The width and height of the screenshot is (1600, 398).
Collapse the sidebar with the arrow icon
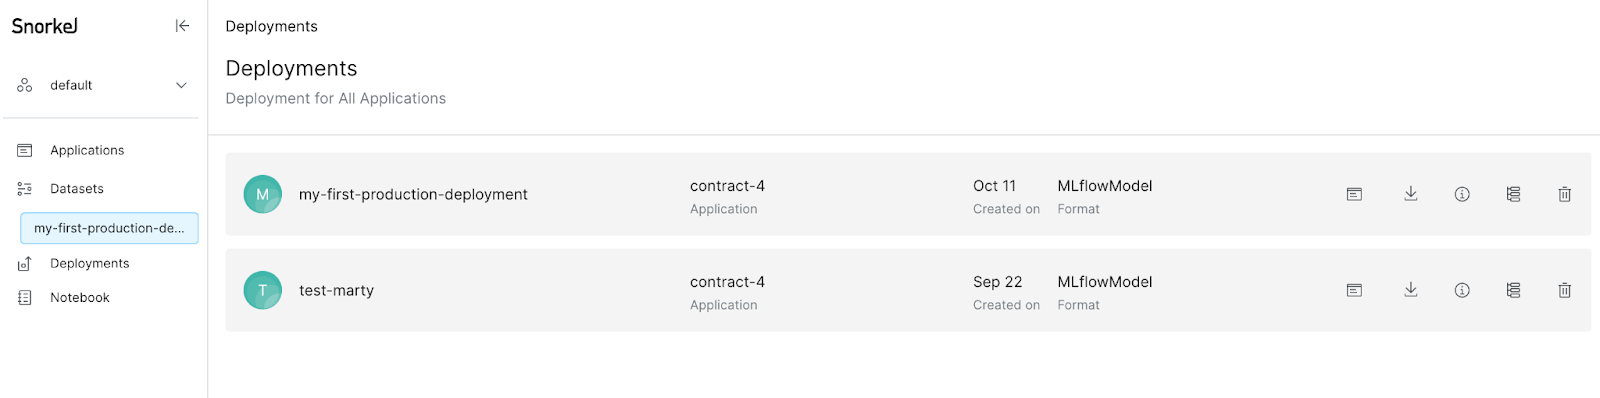[182, 26]
